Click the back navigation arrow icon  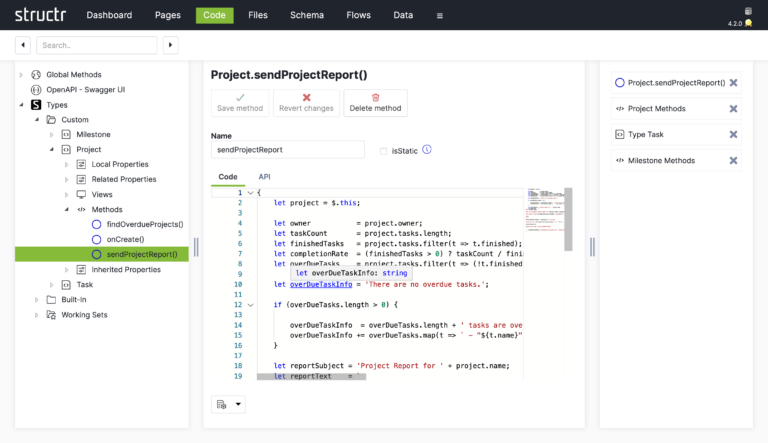[23, 45]
